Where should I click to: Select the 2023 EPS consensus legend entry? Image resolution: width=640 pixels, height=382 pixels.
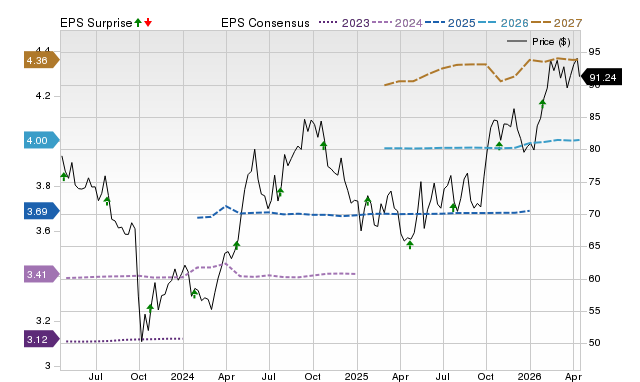[x=344, y=23]
